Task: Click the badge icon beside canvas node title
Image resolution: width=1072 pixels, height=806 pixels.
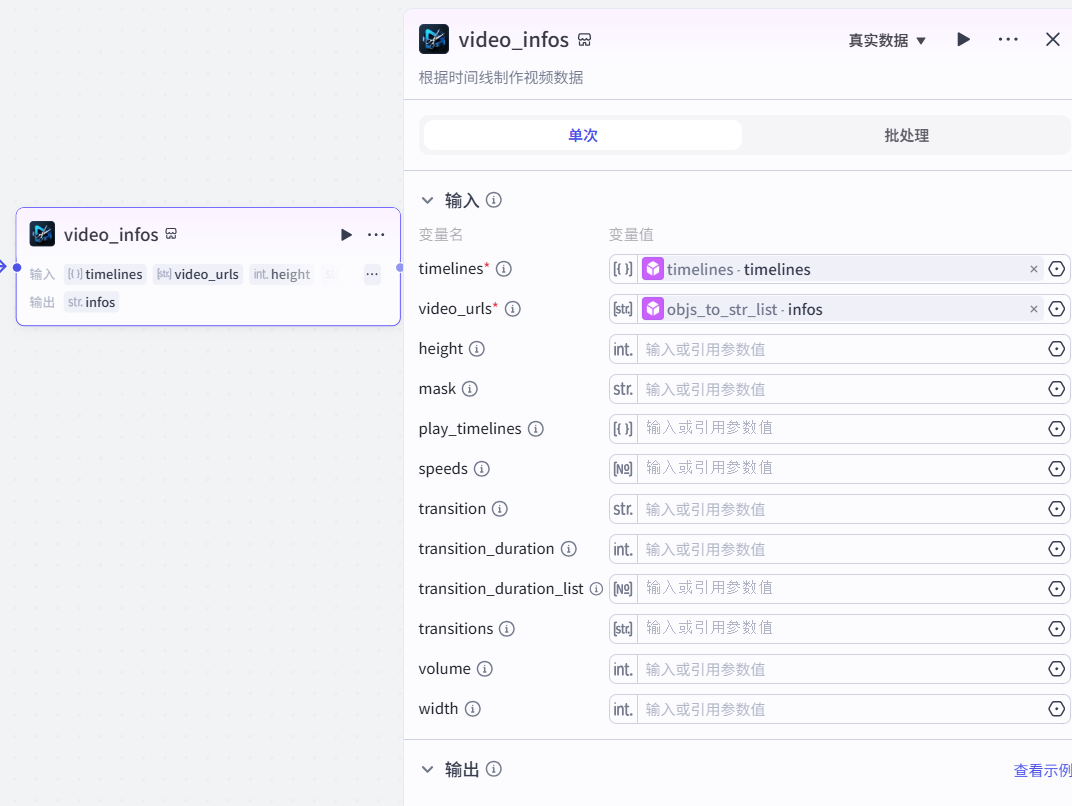Action: point(171,234)
